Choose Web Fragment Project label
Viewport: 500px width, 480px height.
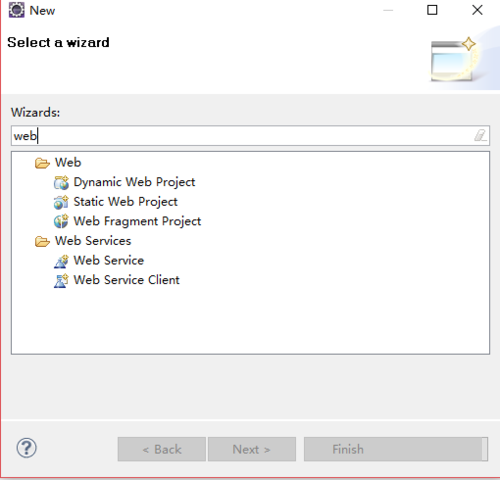[137, 221]
